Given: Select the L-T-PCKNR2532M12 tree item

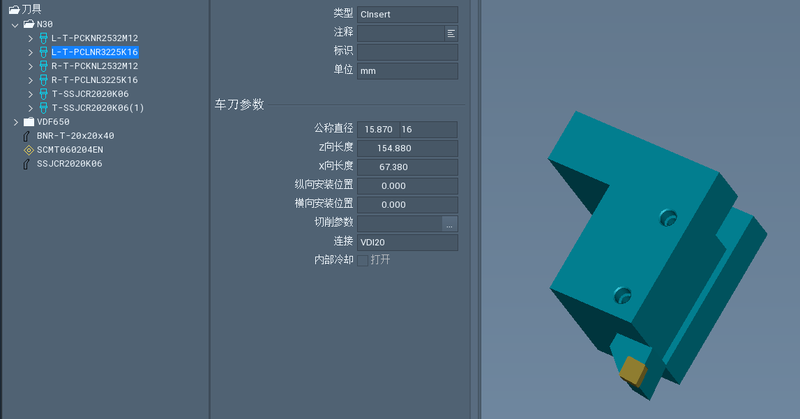Looking at the screenshot, I should (94, 38).
